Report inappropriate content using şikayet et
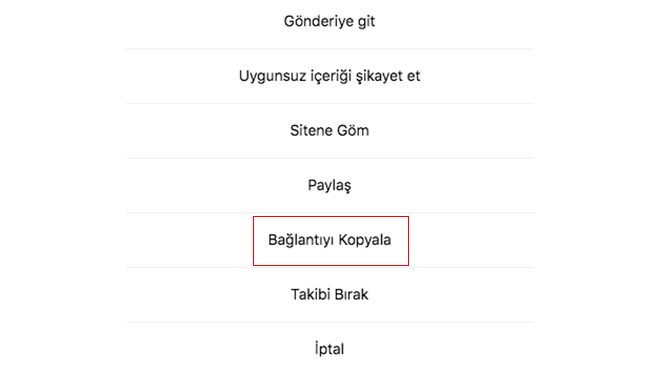 tap(330, 76)
